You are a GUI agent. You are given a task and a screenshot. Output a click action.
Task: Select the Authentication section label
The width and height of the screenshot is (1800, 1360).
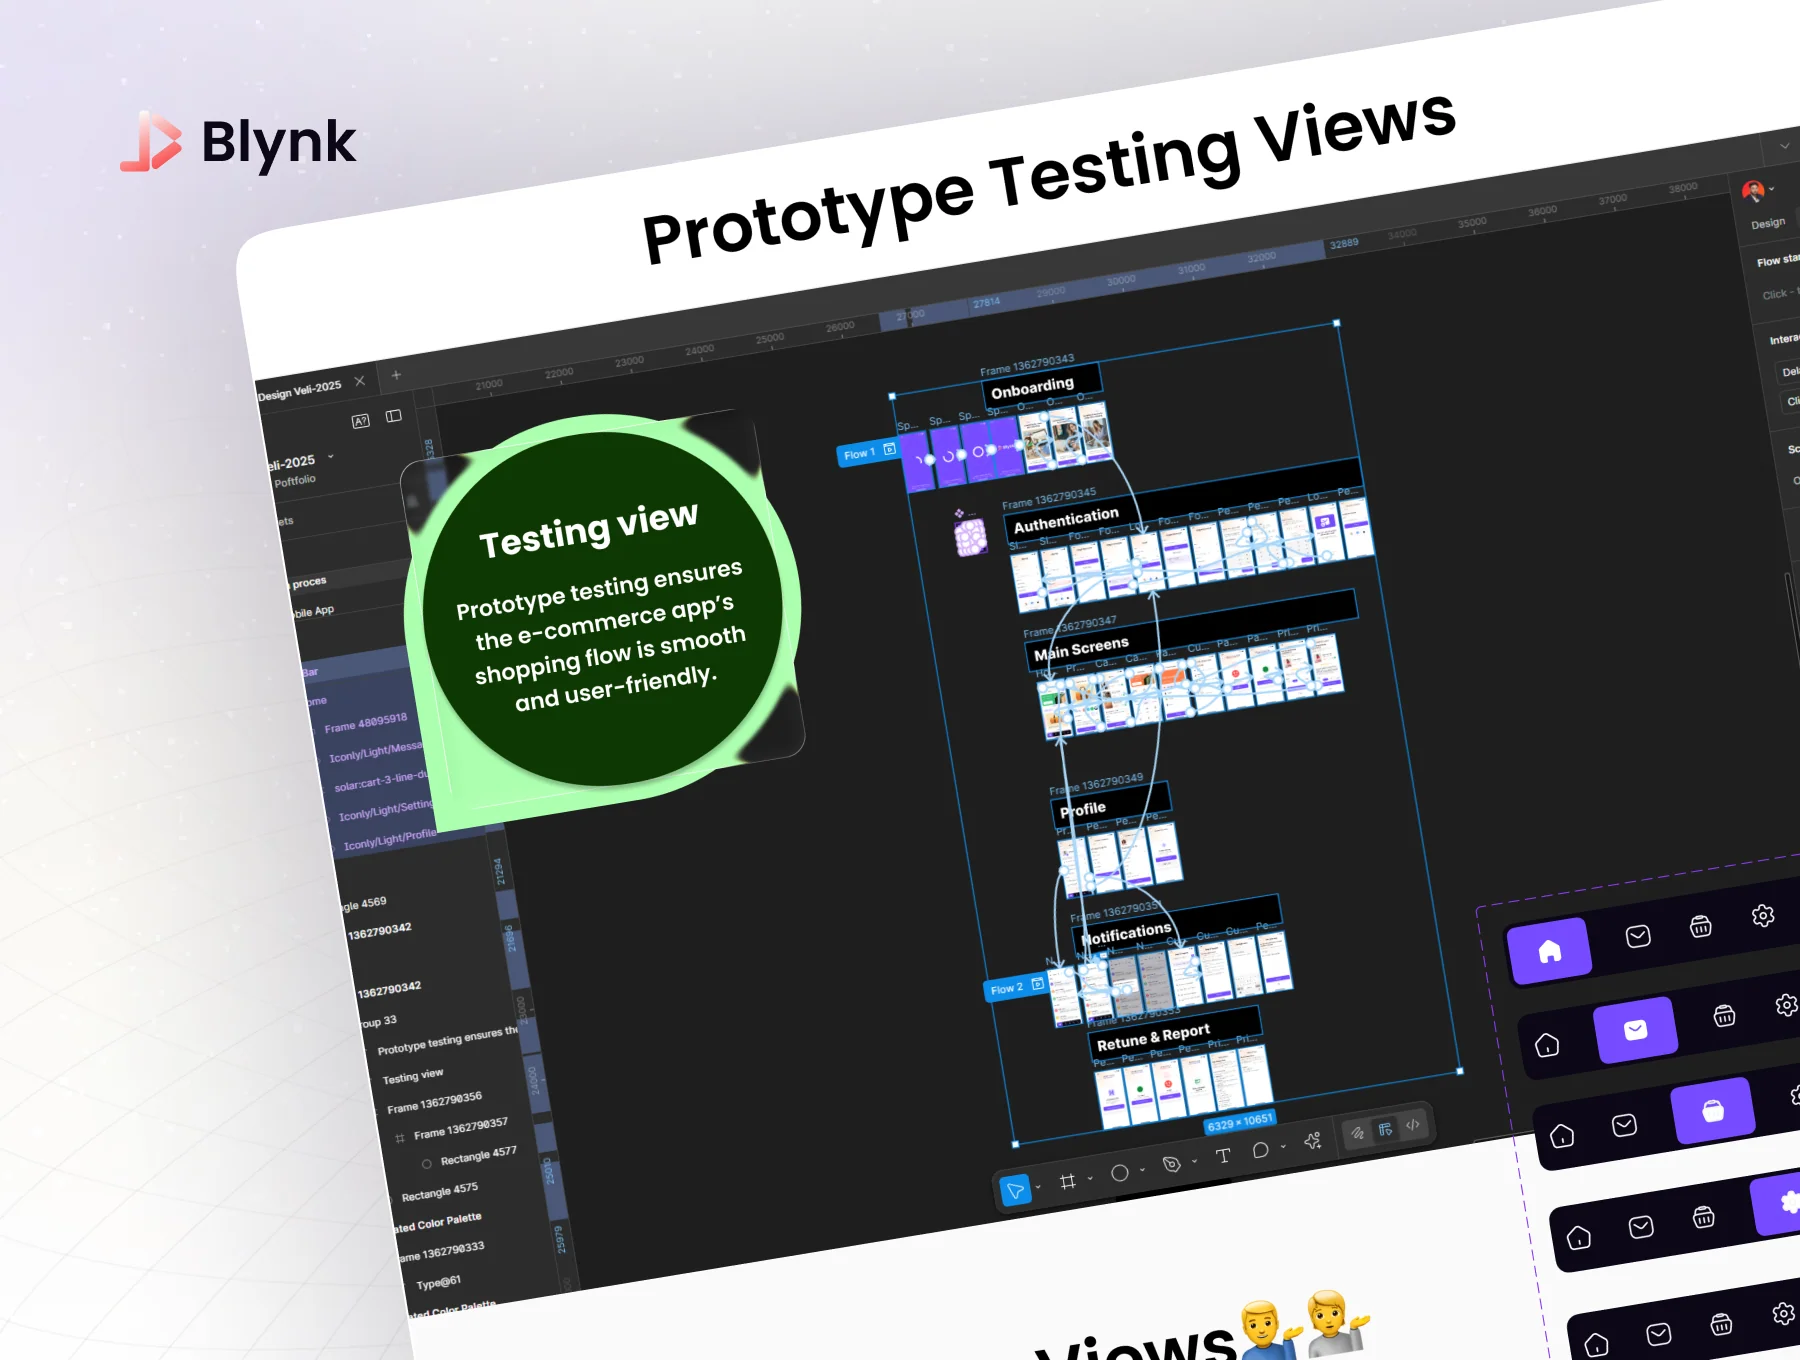click(1066, 520)
